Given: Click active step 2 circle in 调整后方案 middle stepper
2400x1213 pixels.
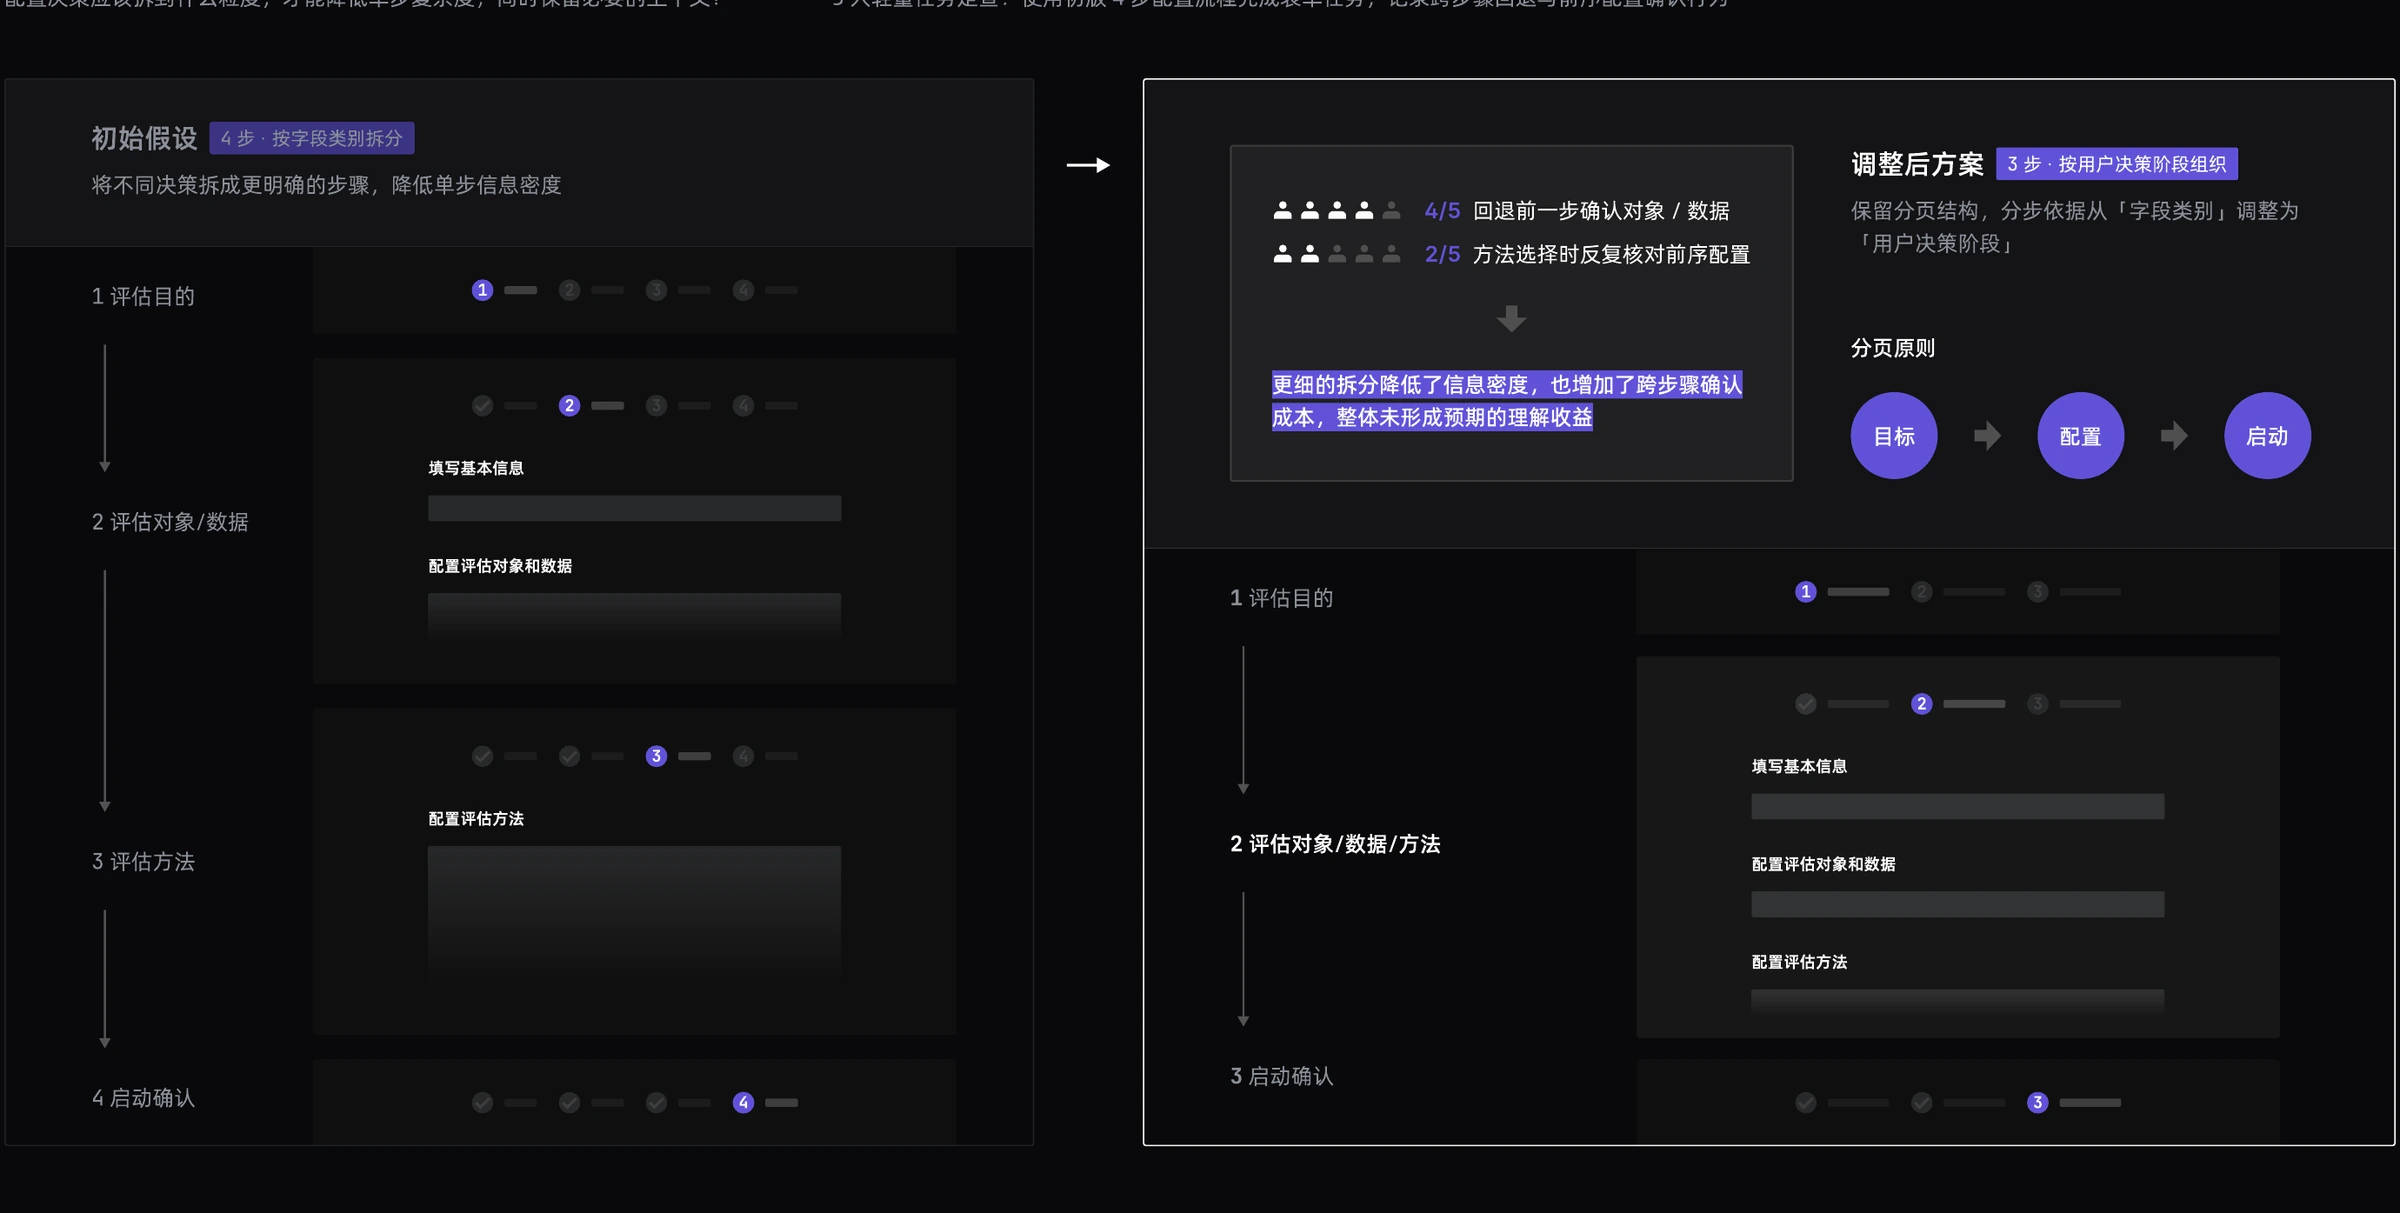Looking at the screenshot, I should pos(1921,704).
